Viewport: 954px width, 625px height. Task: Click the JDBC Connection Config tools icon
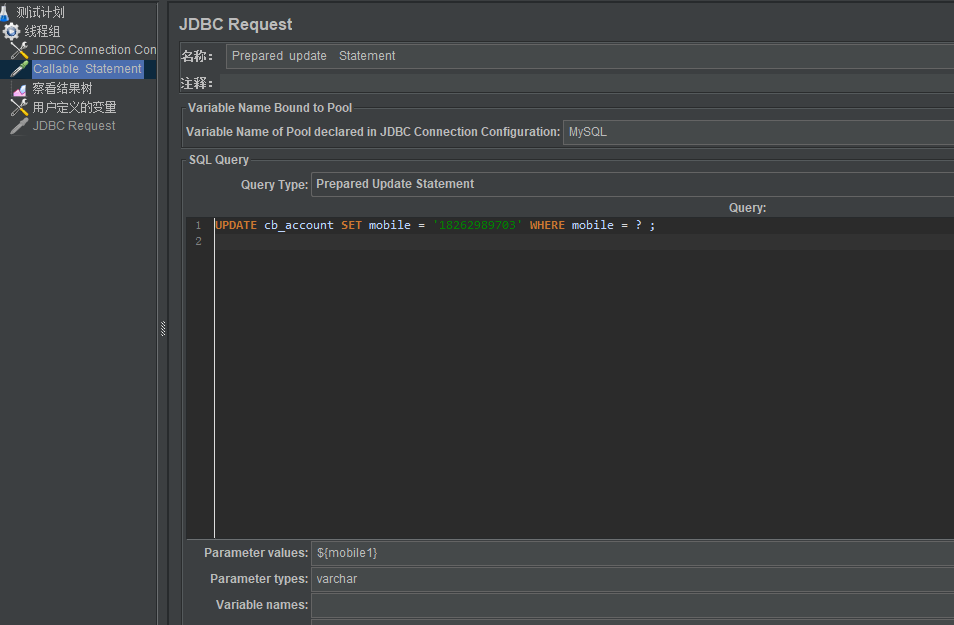coord(19,50)
